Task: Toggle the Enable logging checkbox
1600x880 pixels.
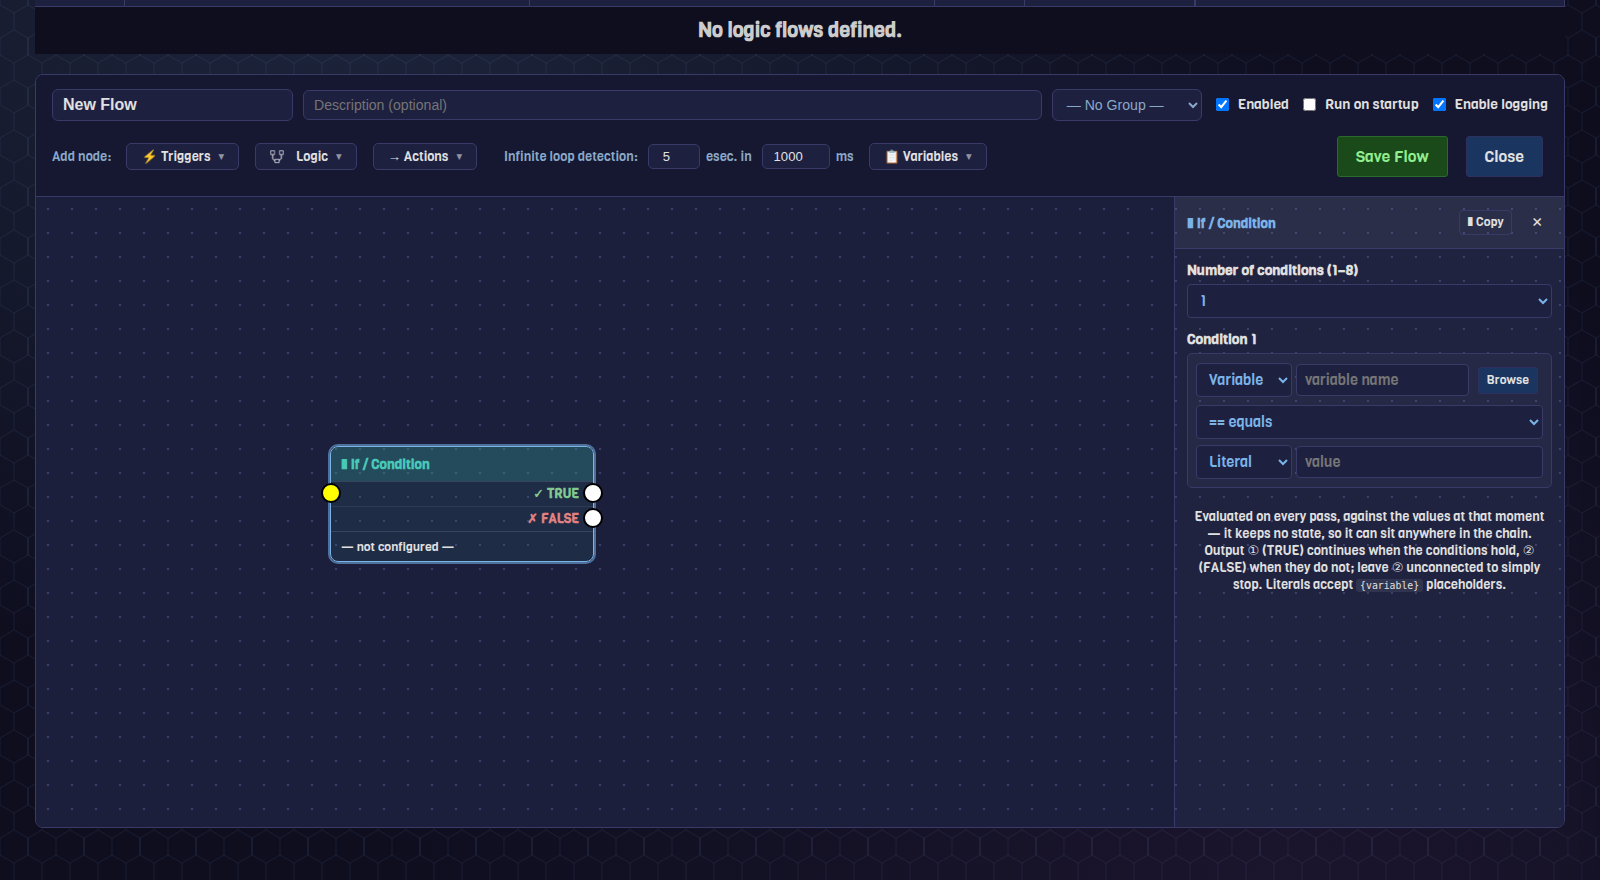Action: point(1439,104)
